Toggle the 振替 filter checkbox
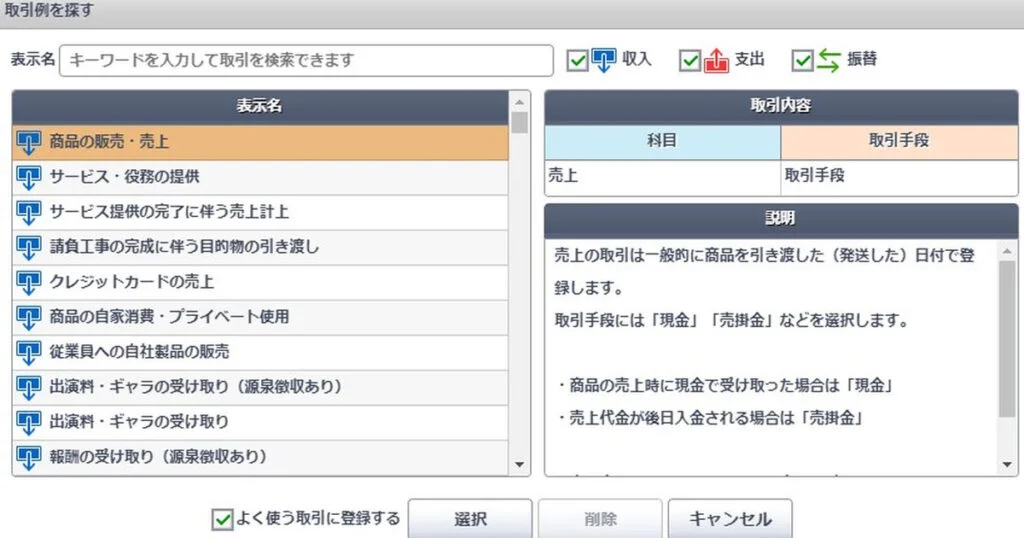1024x538 pixels. [x=802, y=61]
